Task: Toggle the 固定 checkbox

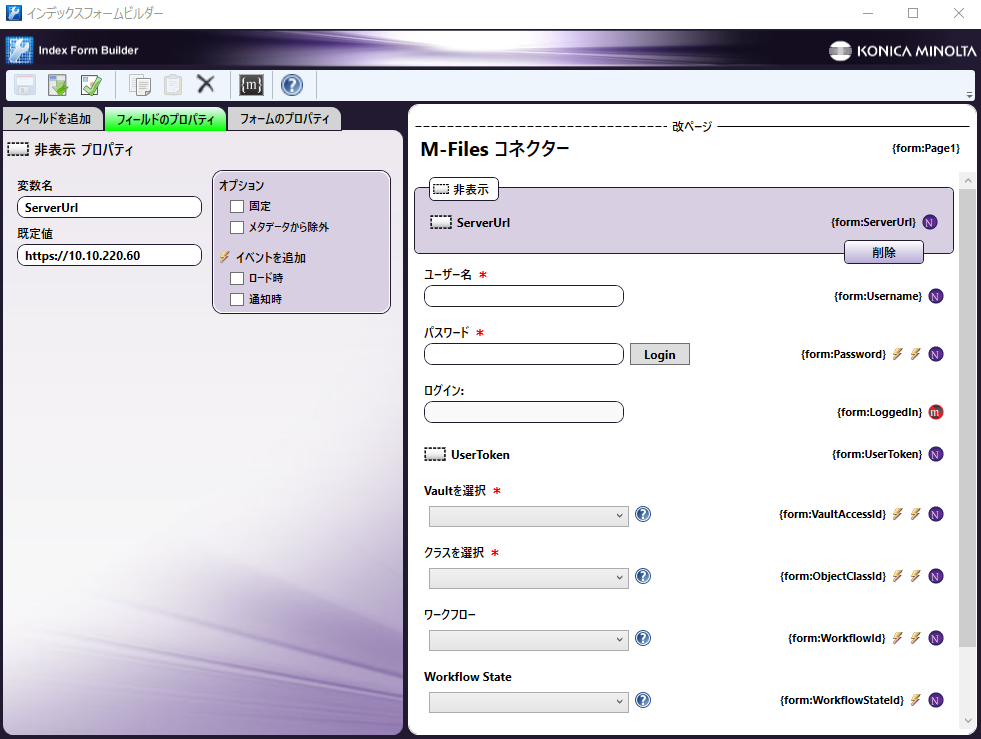Action: coord(237,206)
